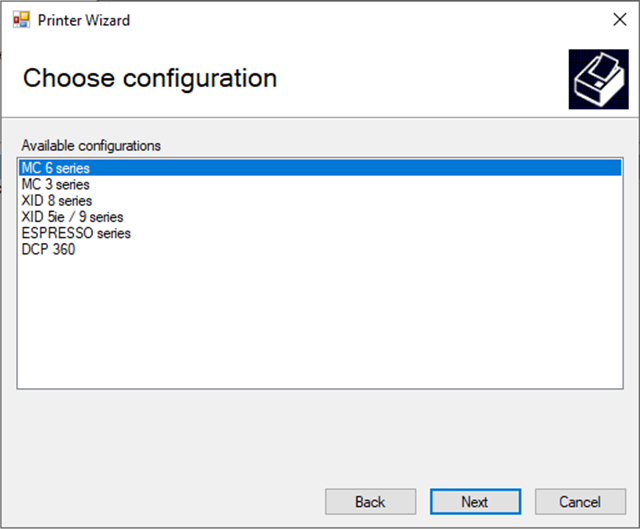Click empty space inside configurations list box
The image size is (640, 529).
(320, 322)
